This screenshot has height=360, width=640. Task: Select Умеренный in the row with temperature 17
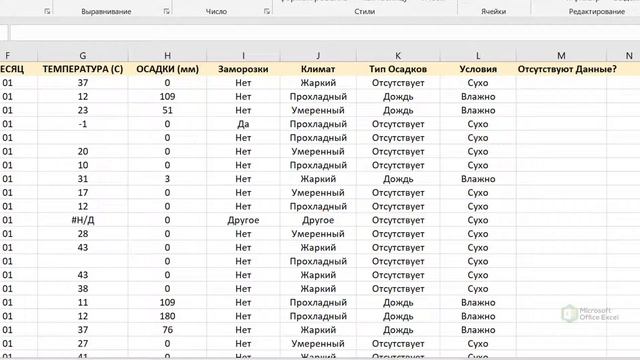point(318,193)
